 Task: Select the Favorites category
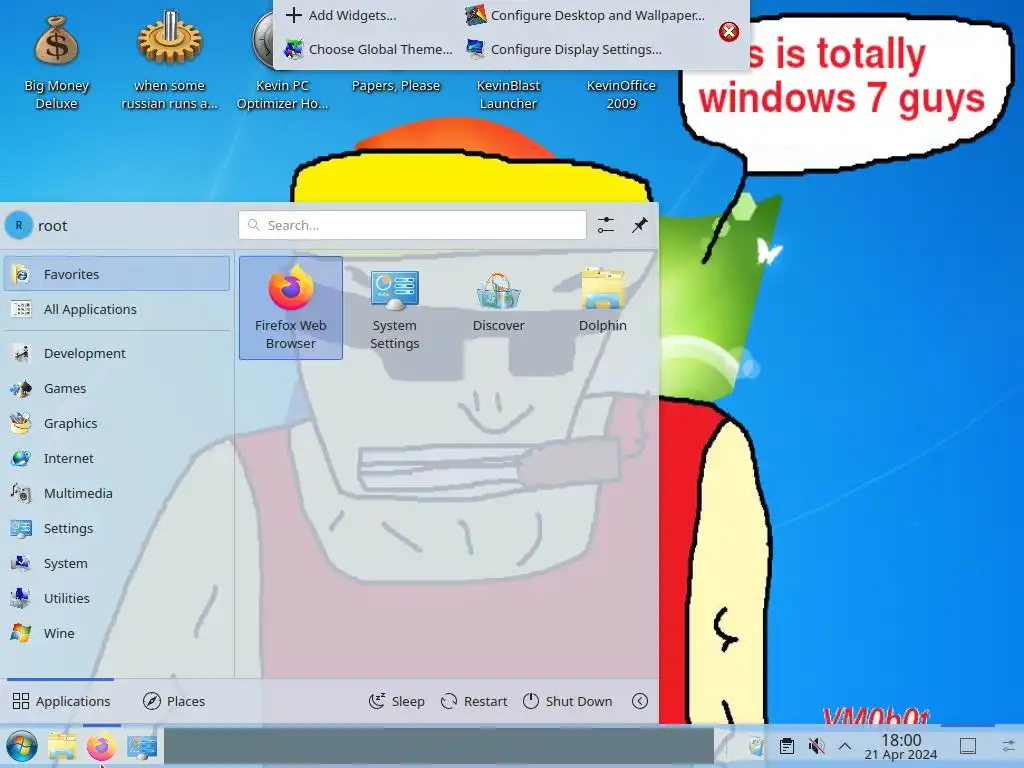point(117,274)
